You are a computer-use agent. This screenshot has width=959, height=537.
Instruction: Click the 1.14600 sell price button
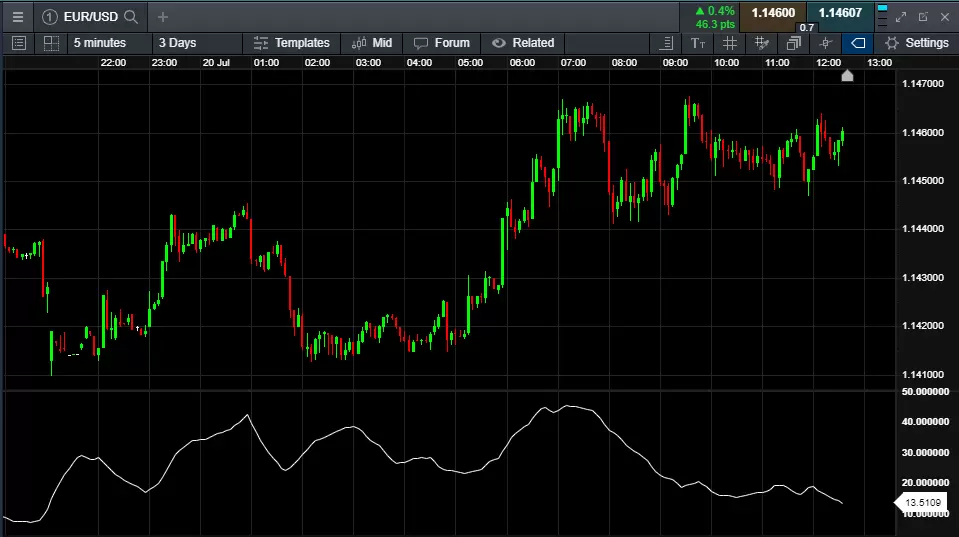pos(772,13)
